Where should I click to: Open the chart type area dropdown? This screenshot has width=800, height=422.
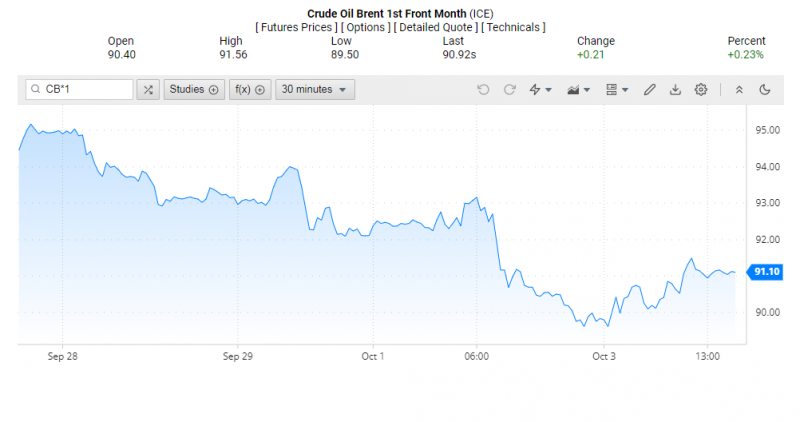tap(578, 90)
